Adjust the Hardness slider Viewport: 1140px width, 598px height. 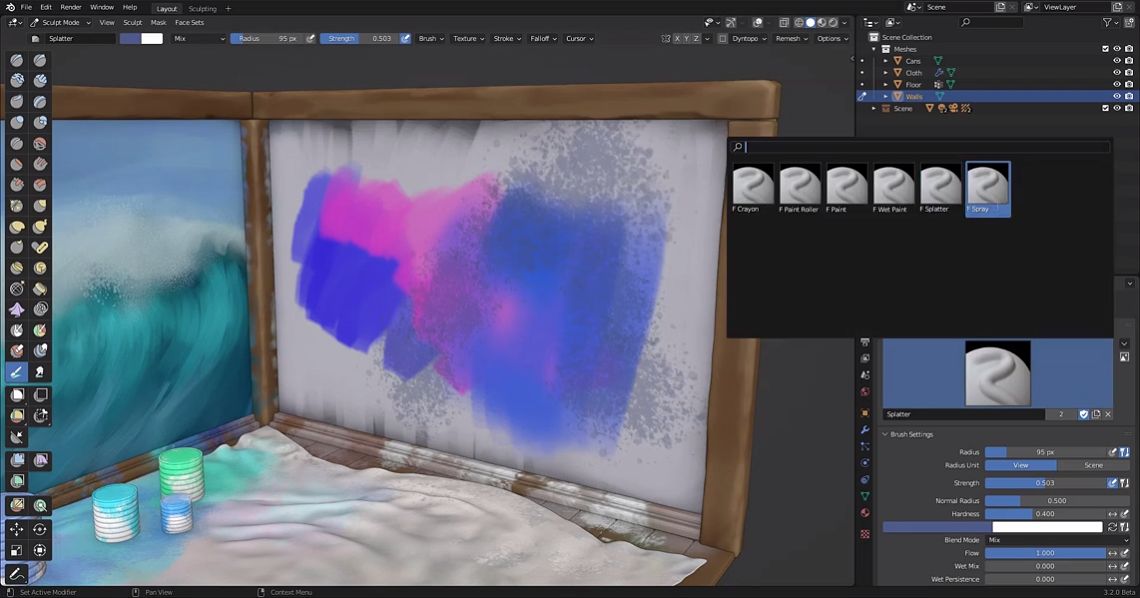[1045, 514]
